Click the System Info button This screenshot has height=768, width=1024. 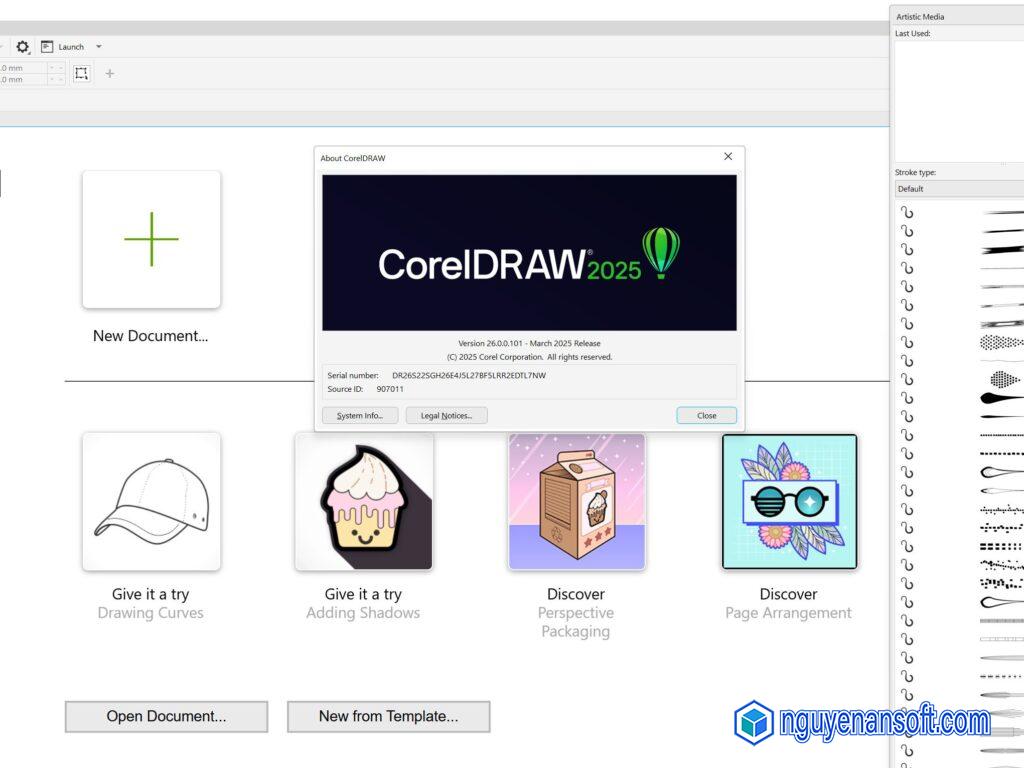click(360, 415)
